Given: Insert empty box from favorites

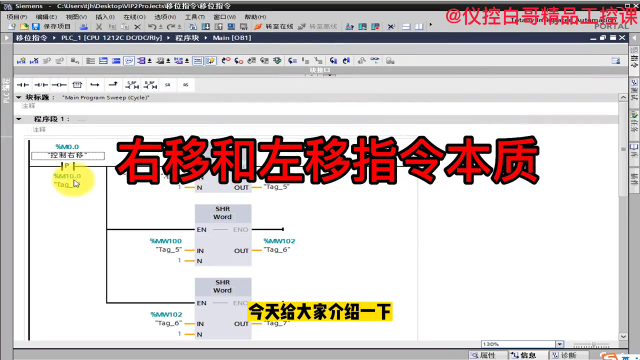Looking at the screenshot, I should click(77, 85).
